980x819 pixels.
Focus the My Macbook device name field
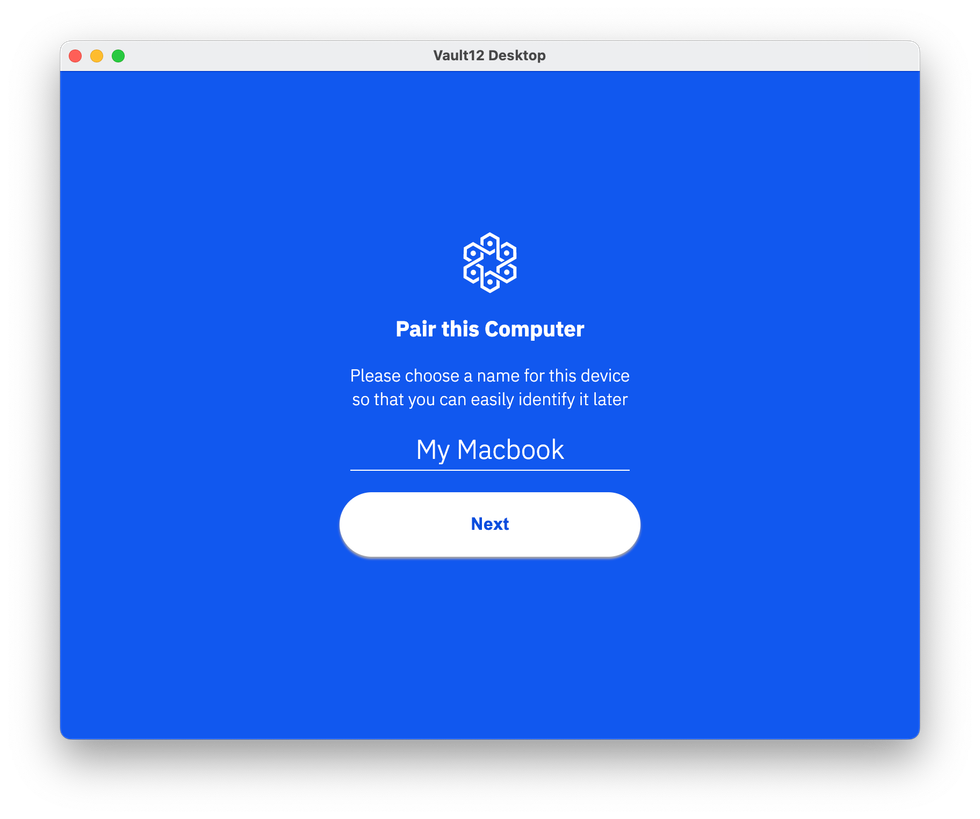(x=489, y=450)
